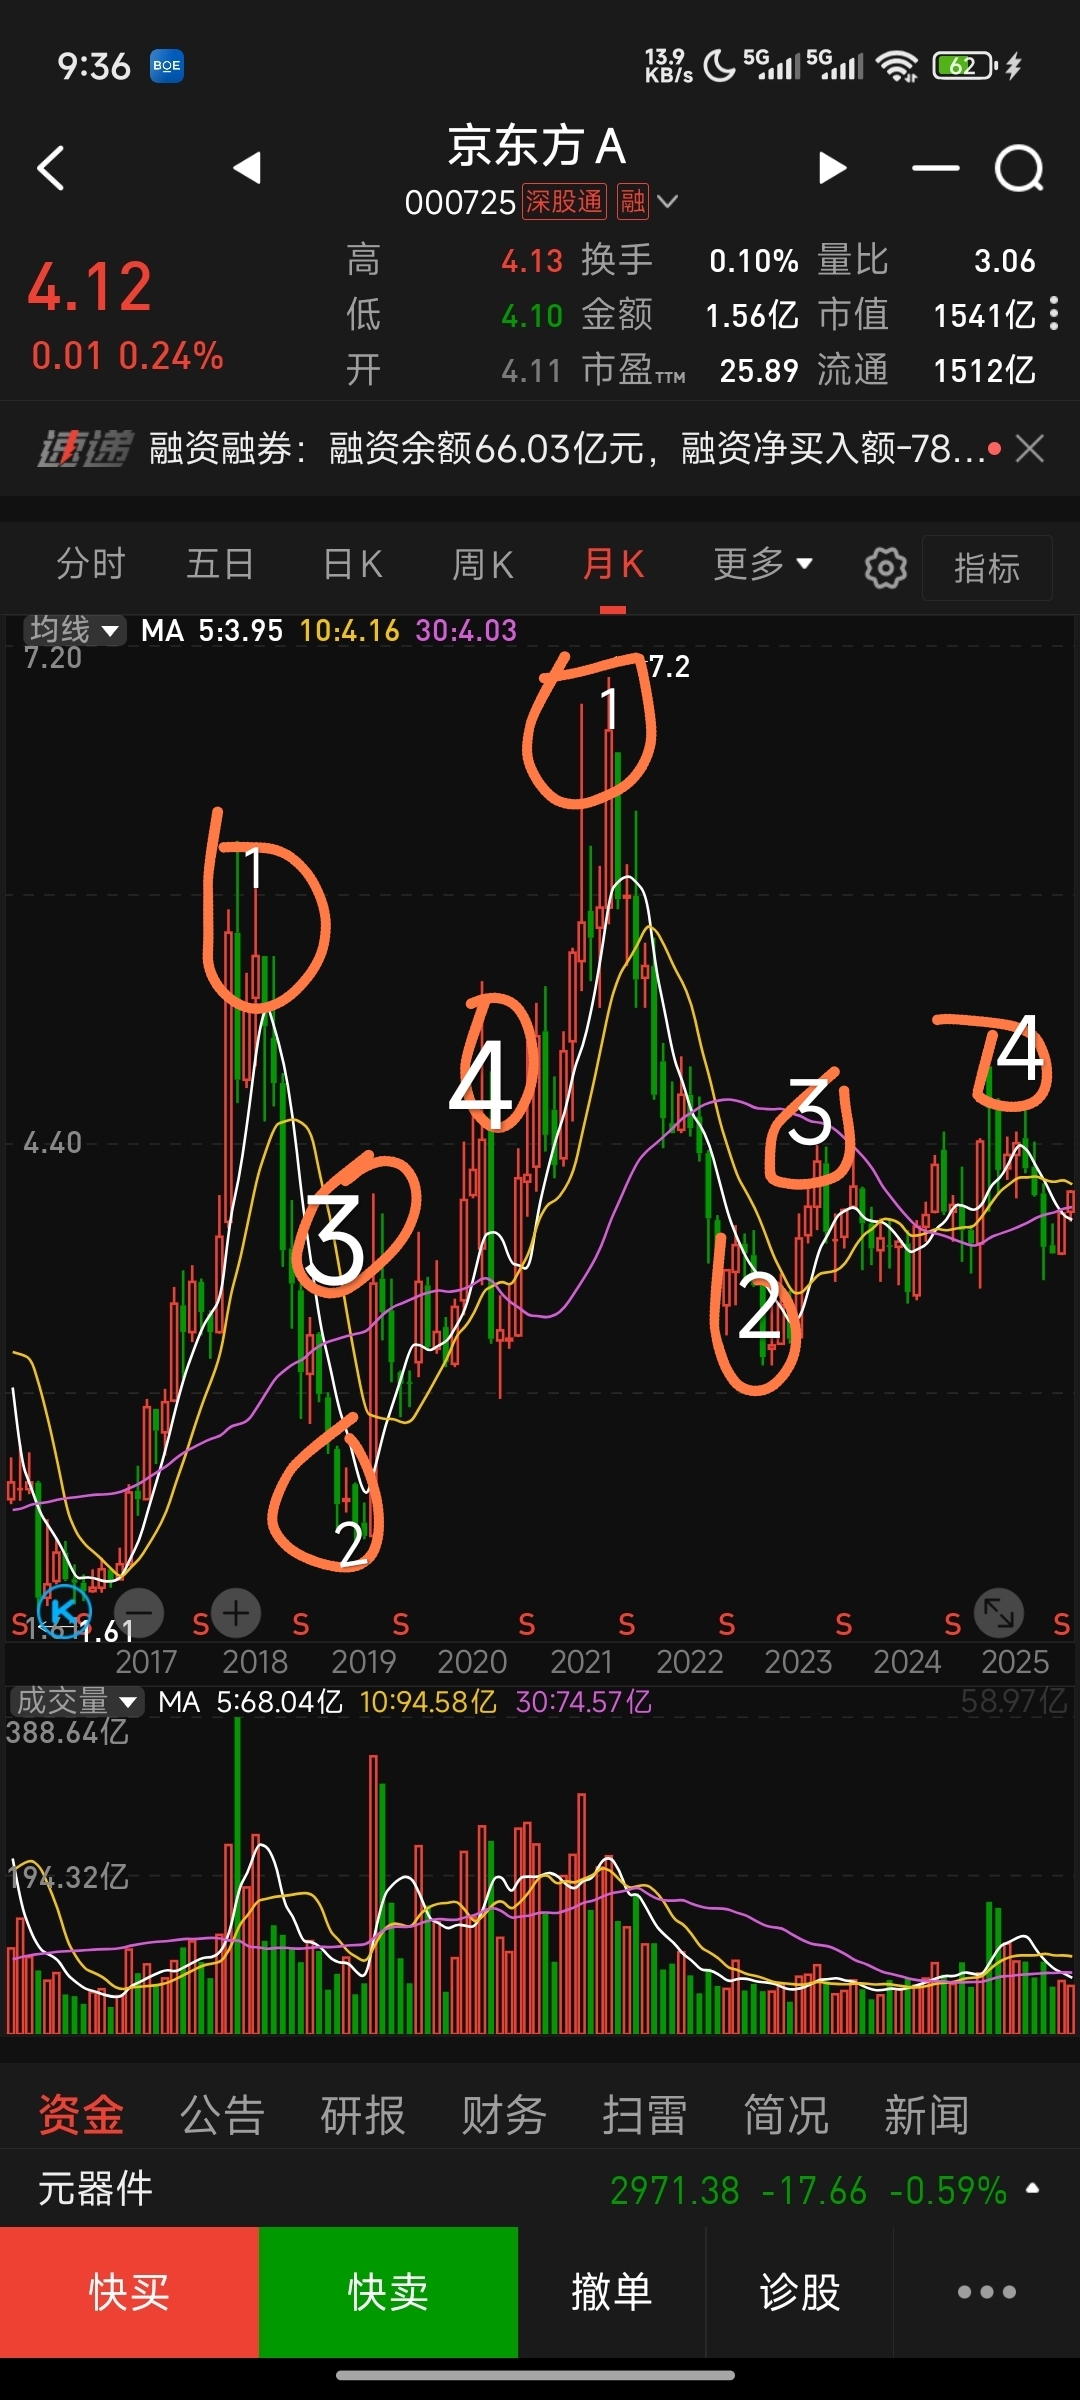
Task: Tap moon do-not-disturb status icon
Action: (719, 66)
